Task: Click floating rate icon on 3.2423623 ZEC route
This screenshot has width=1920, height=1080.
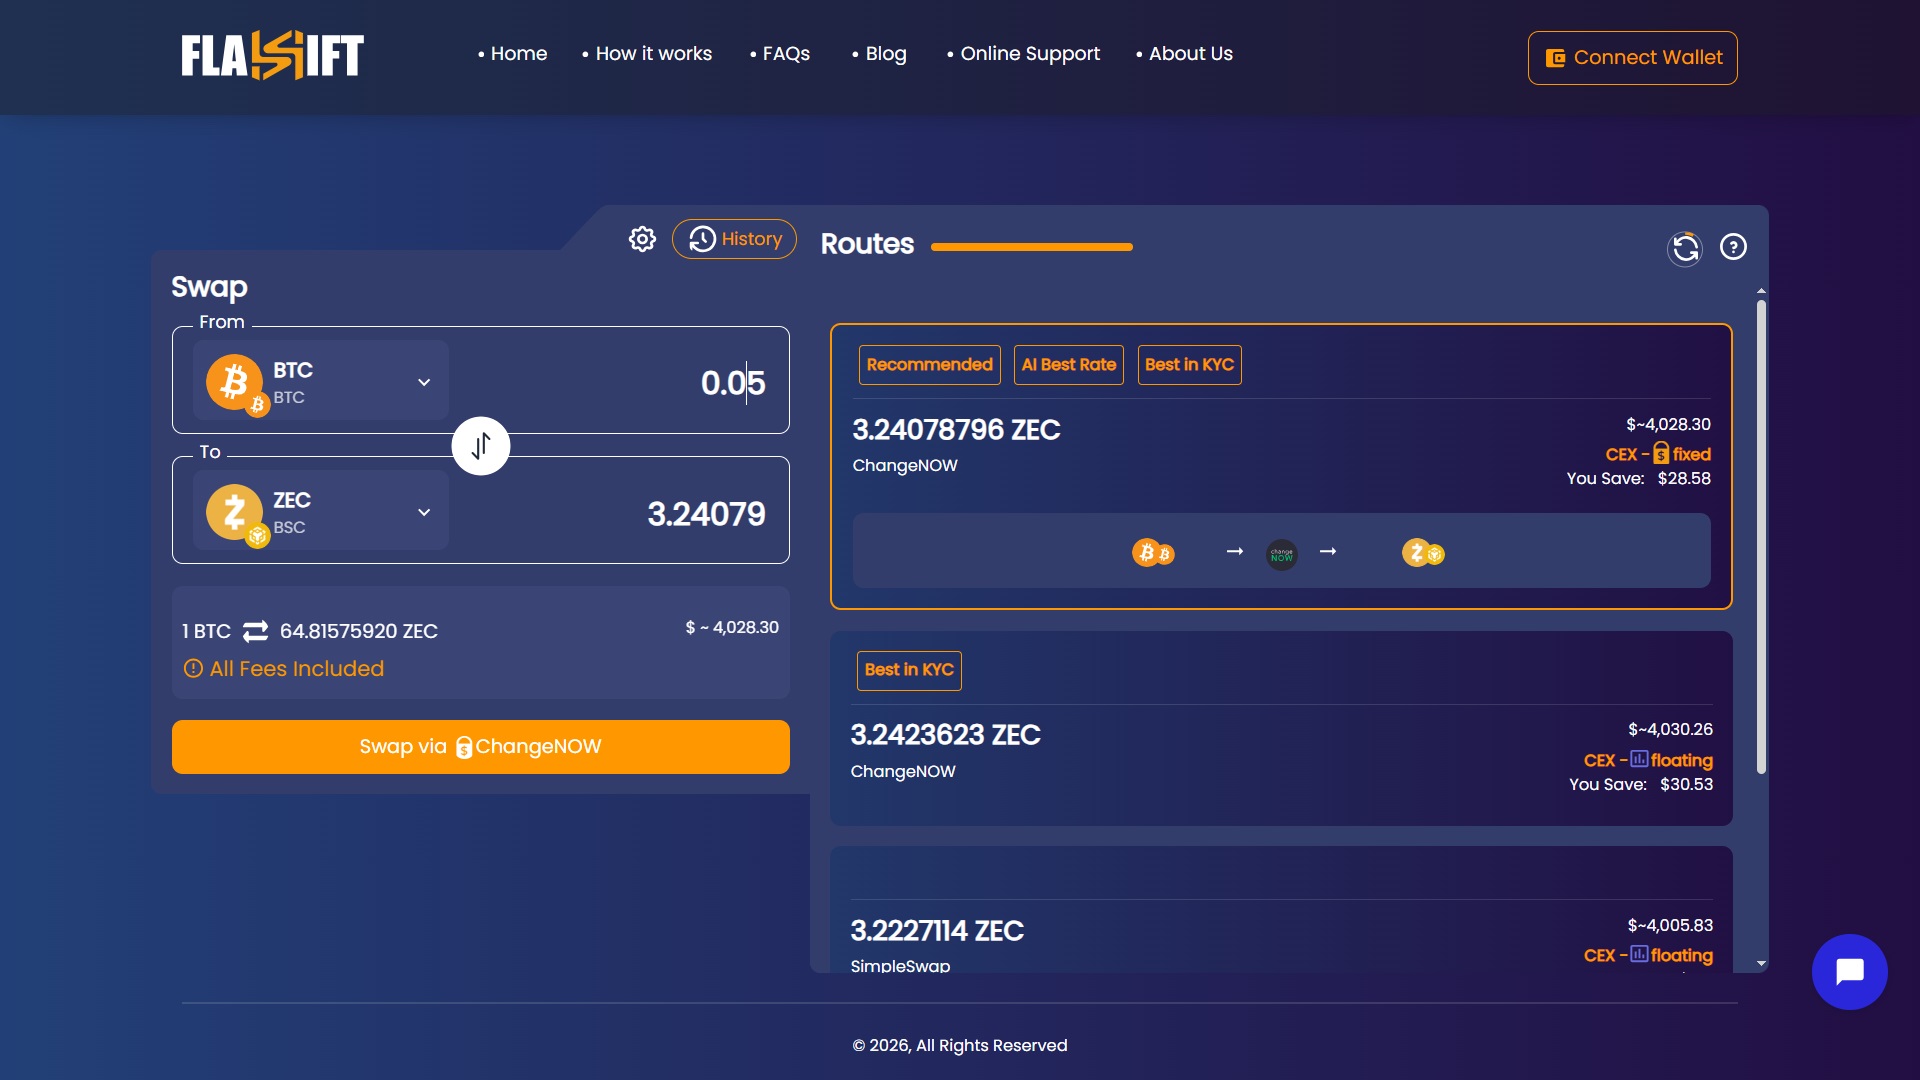Action: tap(1639, 759)
